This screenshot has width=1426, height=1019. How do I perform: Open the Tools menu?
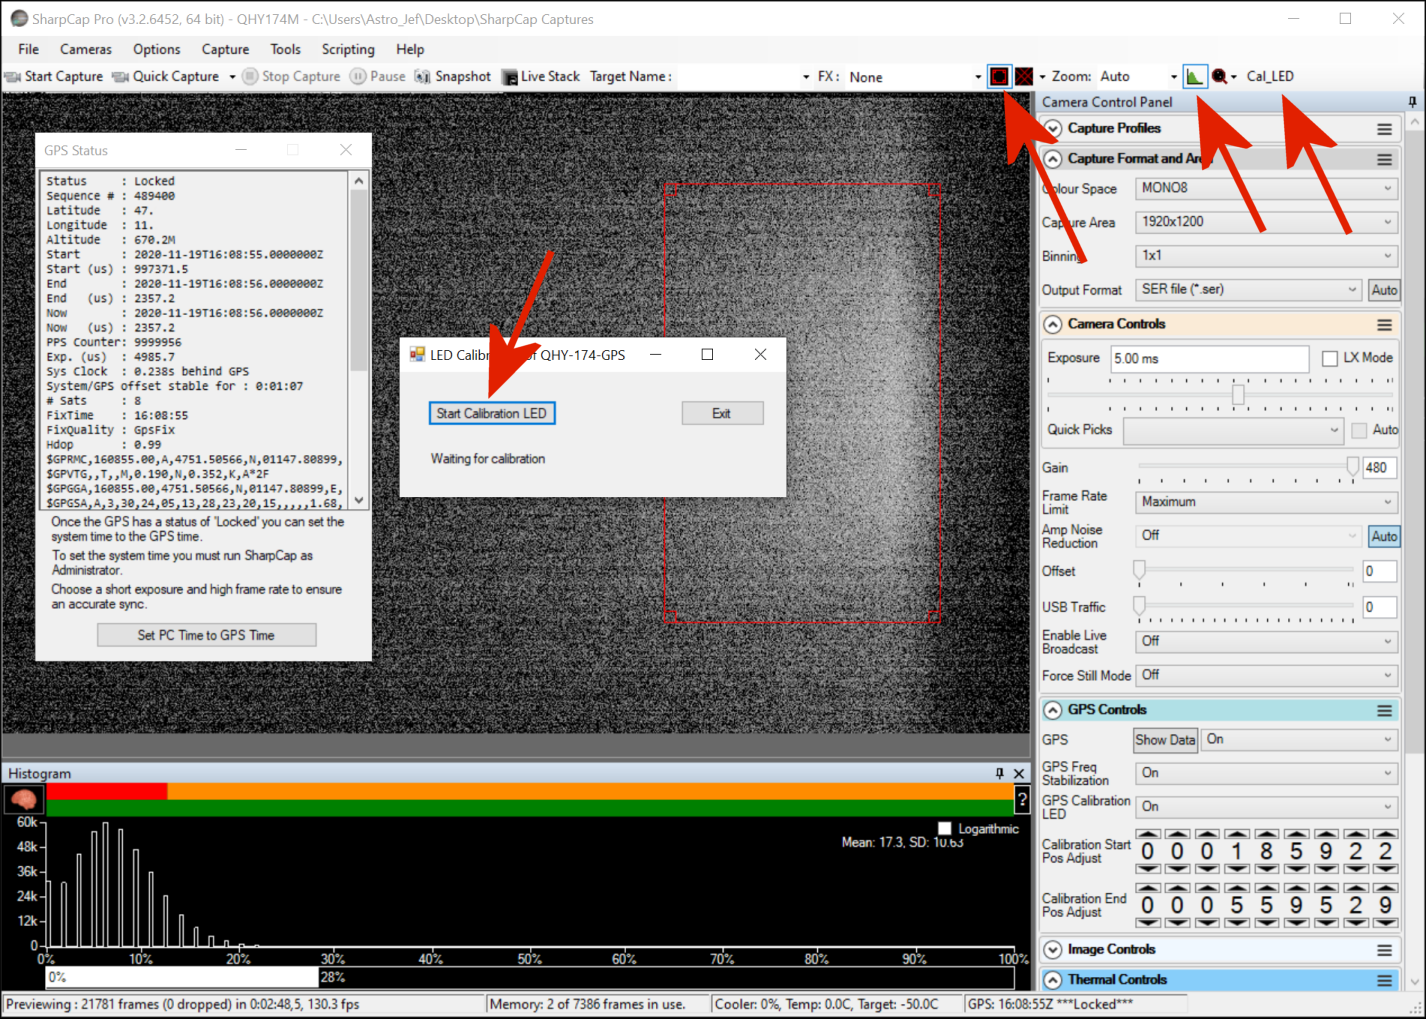pos(285,49)
